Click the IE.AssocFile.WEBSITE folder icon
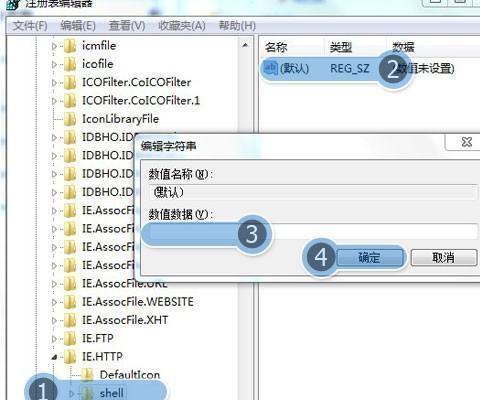This screenshot has height=400, width=480. coord(70,302)
